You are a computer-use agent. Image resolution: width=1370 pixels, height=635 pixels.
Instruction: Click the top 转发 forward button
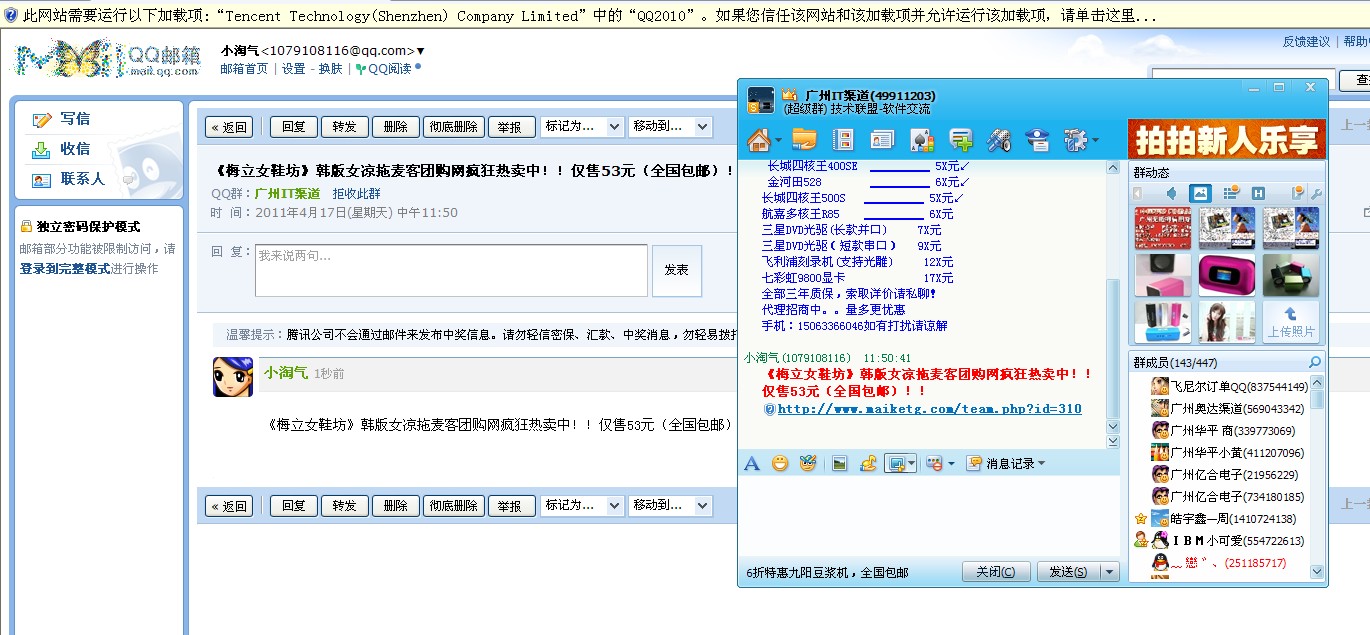coord(344,127)
